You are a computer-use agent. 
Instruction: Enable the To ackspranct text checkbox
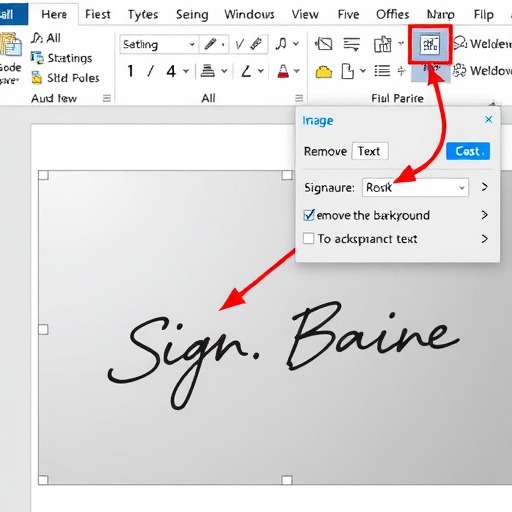point(308,239)
